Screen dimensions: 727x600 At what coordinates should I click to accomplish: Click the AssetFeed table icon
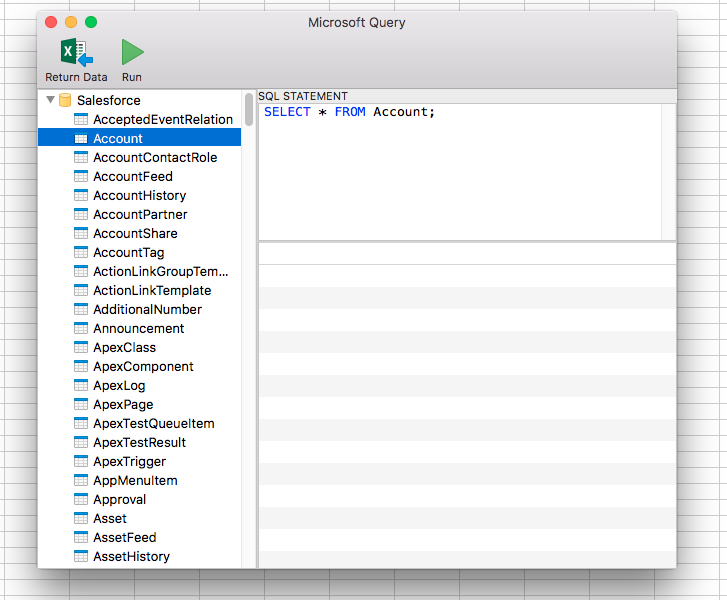[81, 537]
